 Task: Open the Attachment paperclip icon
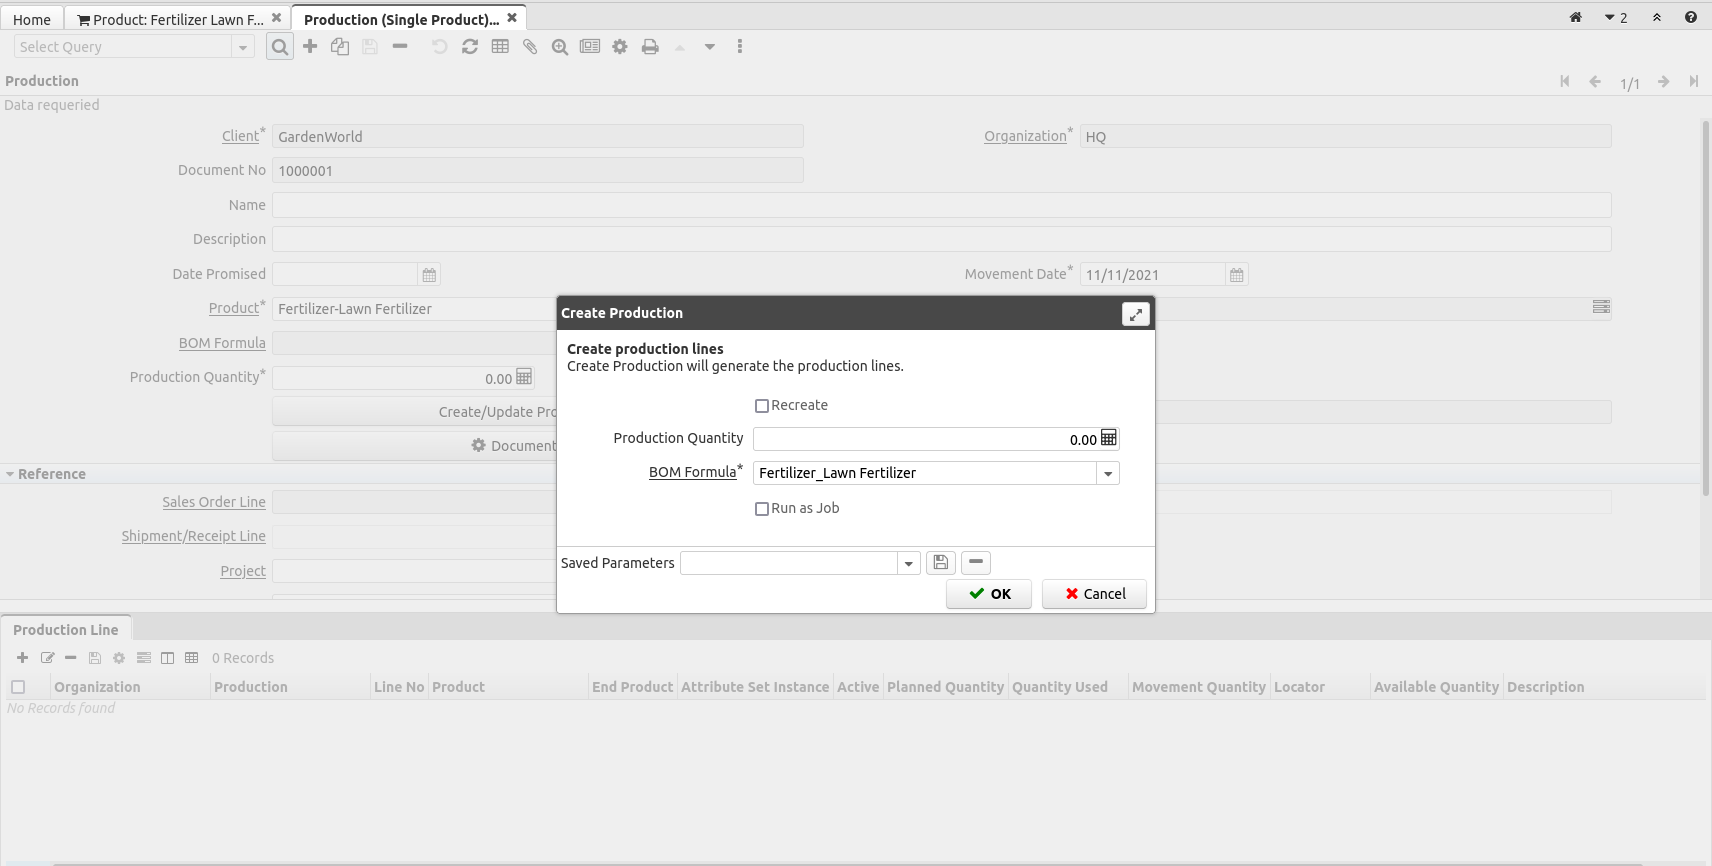pos(530,46)
